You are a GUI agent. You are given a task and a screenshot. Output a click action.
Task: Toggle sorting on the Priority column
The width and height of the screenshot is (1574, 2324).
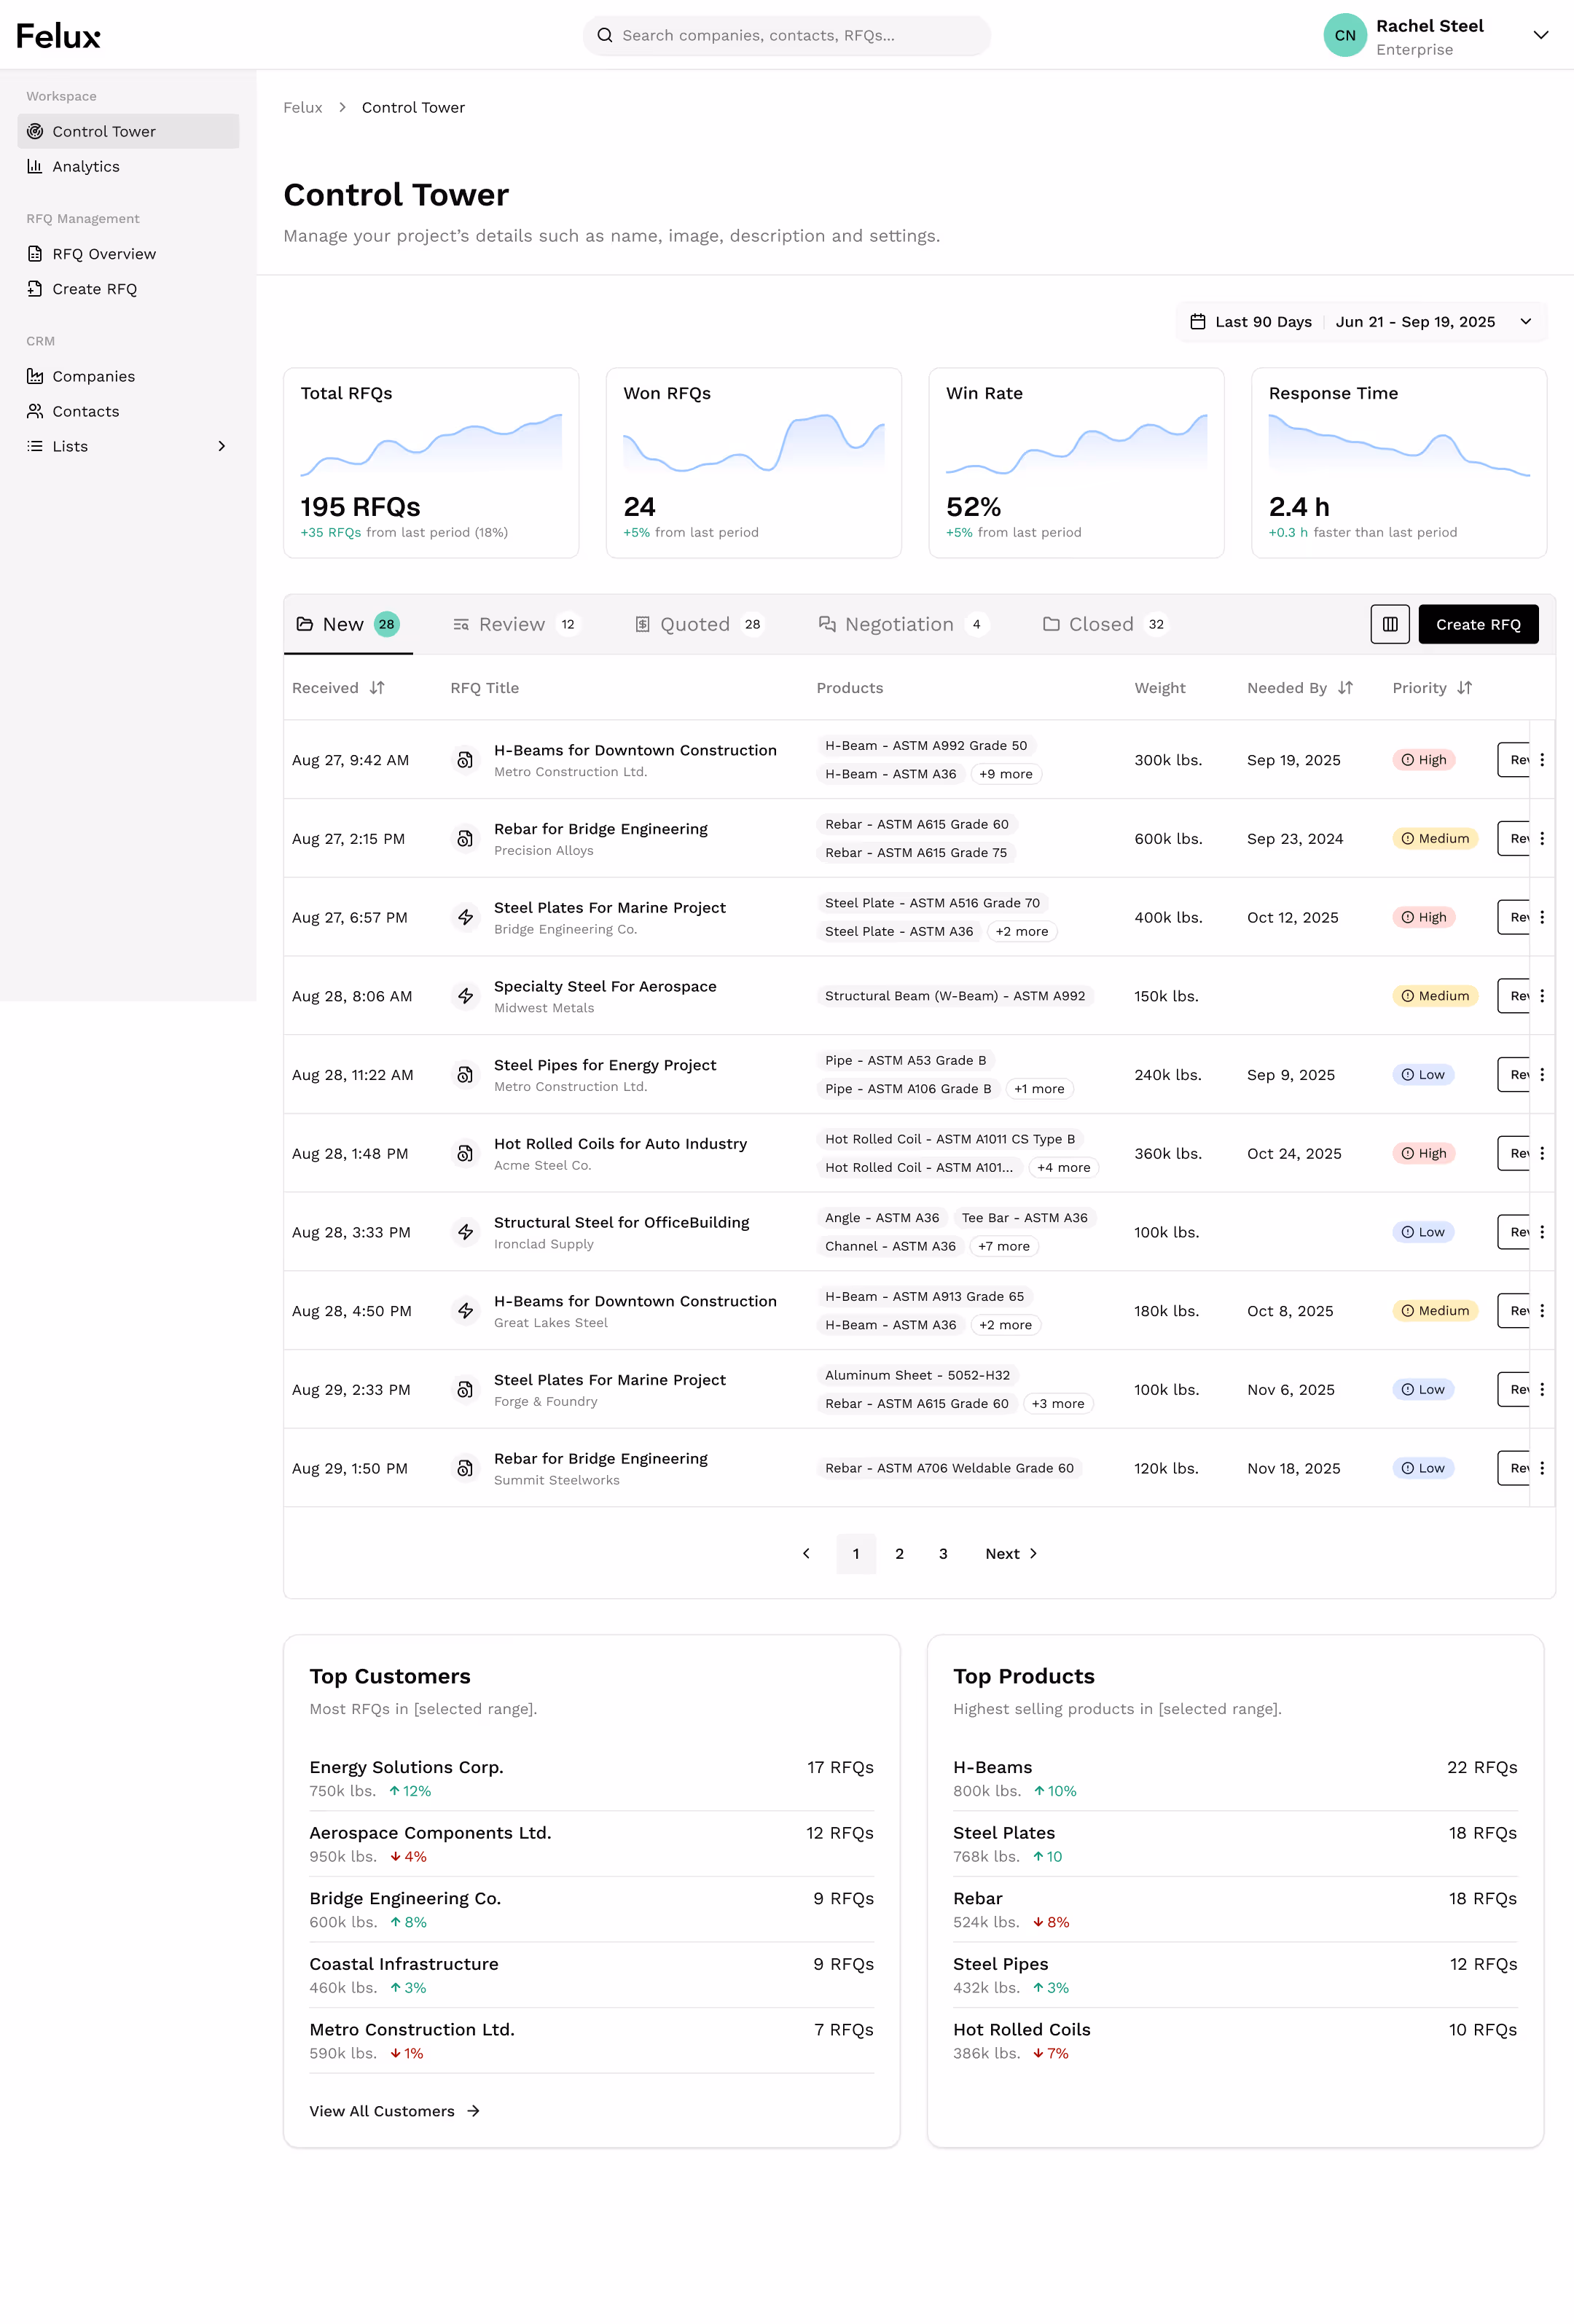(1465, 688)
